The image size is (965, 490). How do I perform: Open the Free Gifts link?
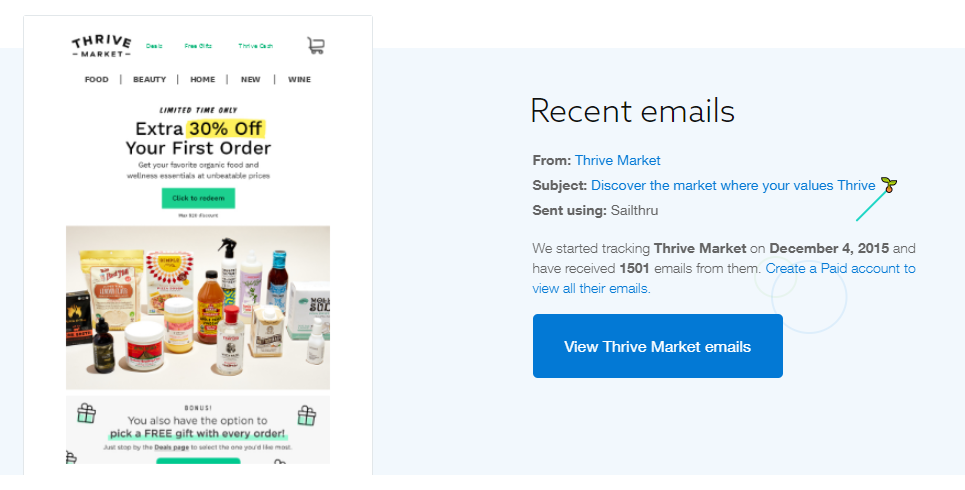coord(198,46)
